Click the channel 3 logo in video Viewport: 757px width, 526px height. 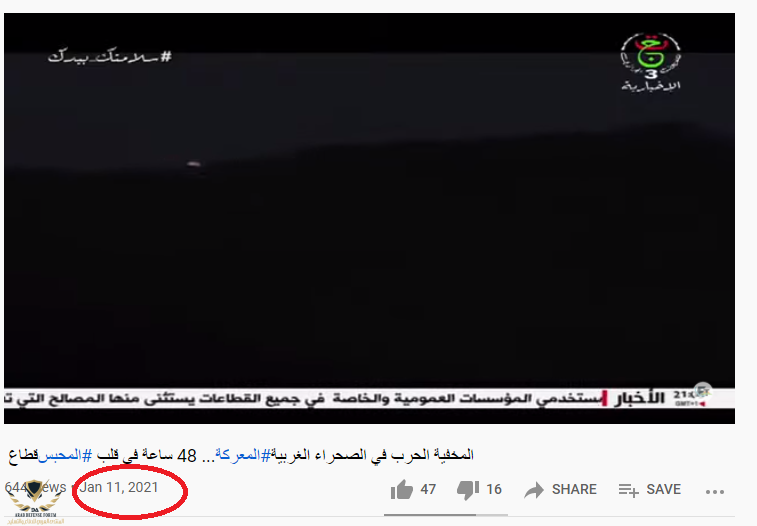coord(651,62)
